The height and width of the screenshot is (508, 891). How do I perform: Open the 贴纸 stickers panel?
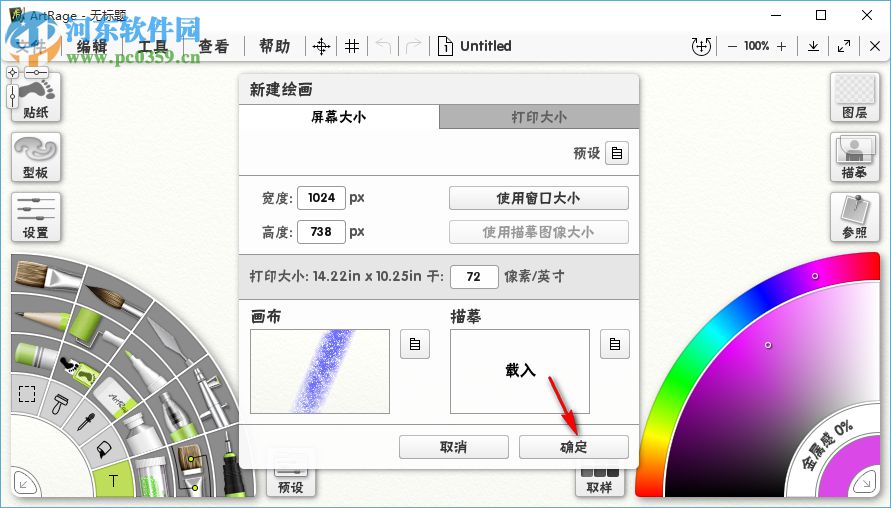(x=36, y=98)
